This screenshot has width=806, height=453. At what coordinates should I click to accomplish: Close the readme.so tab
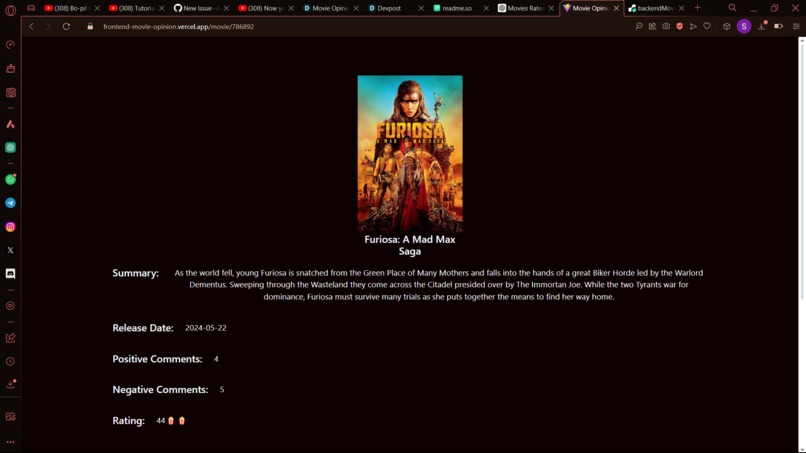[x=486, y=8]
